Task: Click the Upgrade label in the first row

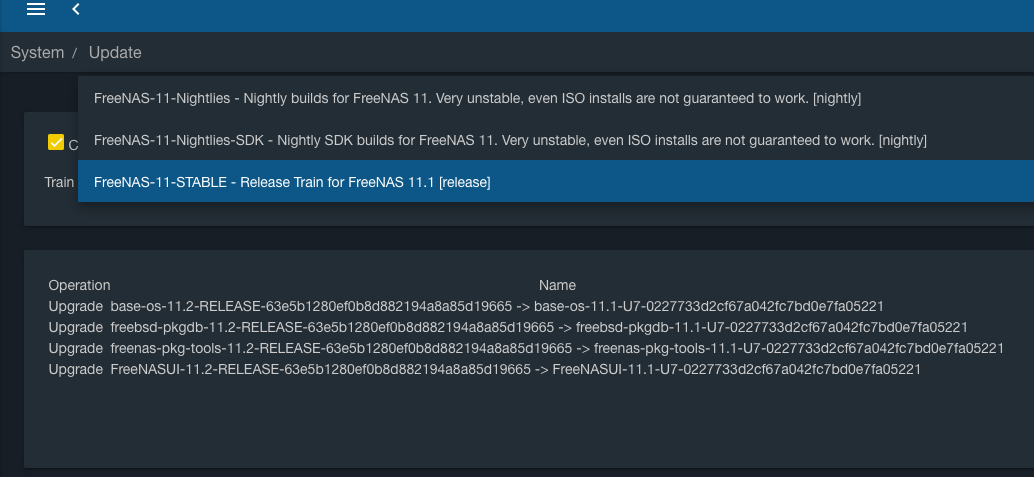Action: [x=75, y=306]
